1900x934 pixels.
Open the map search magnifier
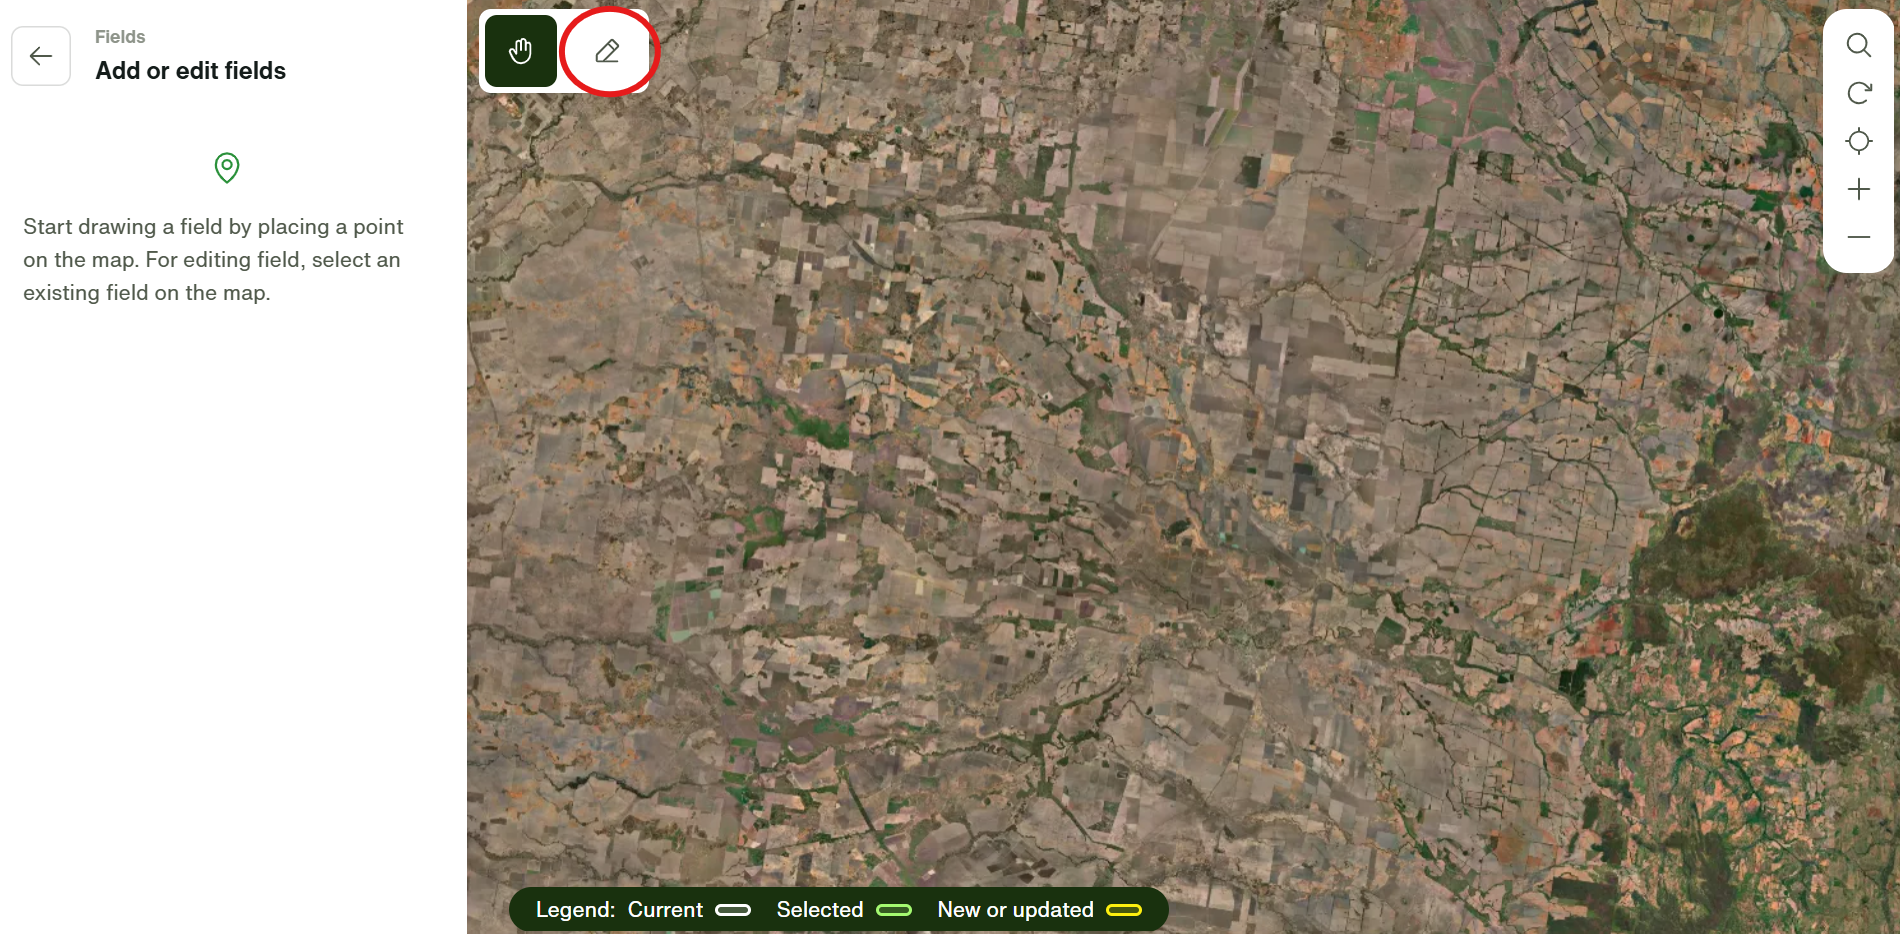1858,45
